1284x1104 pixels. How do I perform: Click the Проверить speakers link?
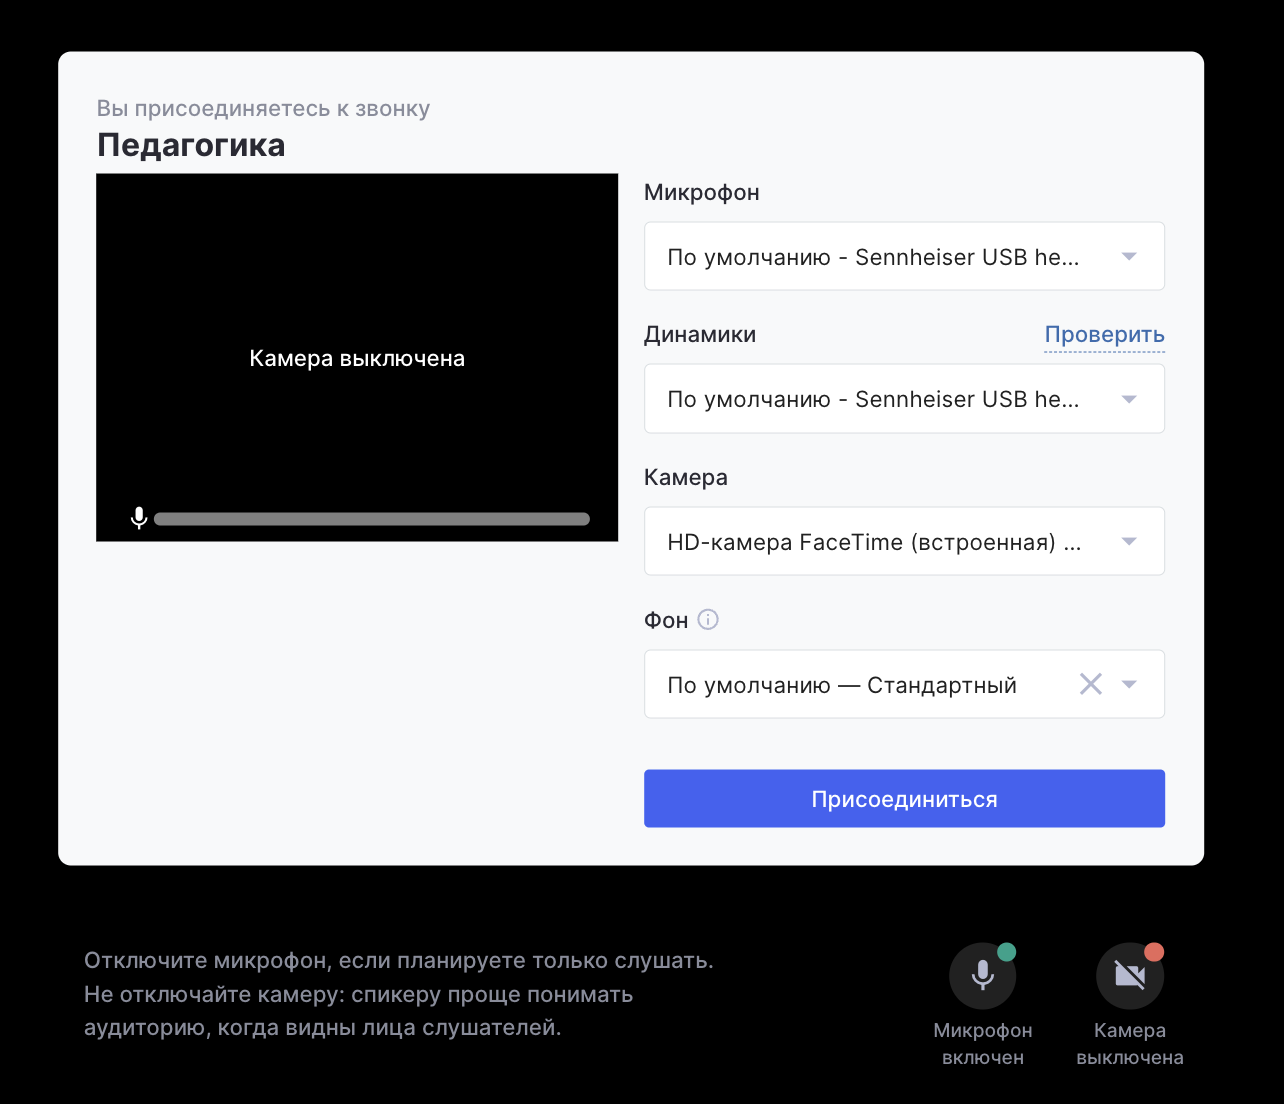pyautogui.click(x=1104, y=335)
